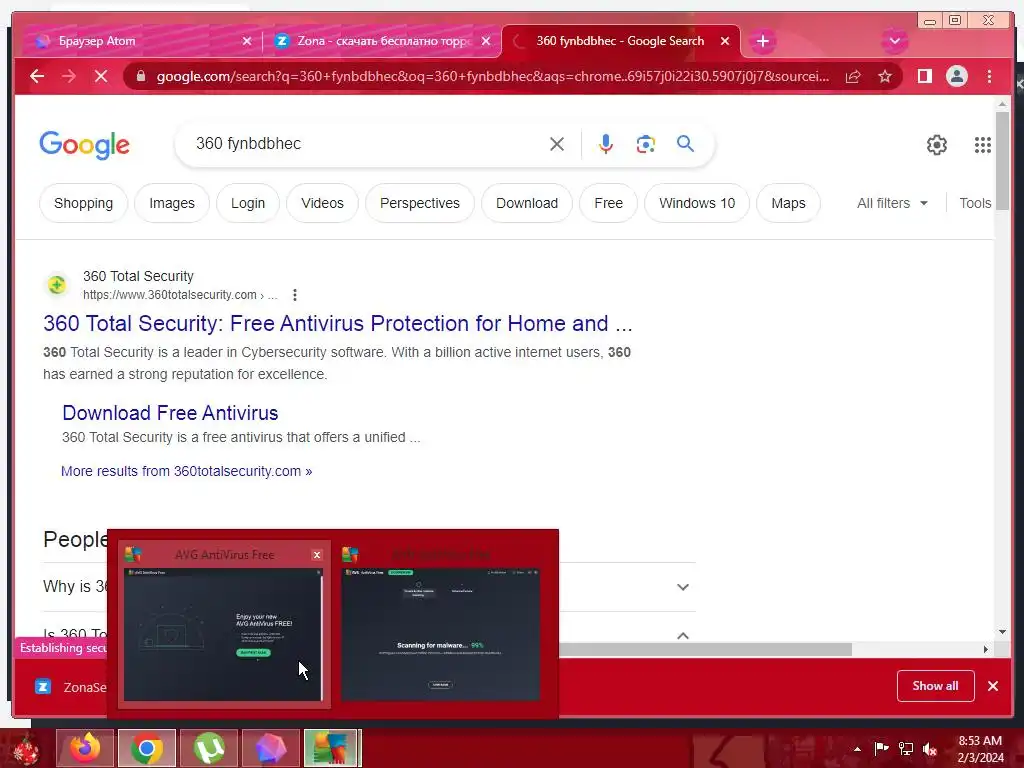The height and width of the screenshot is (768, 1024).
Task: Close the downloads bar
Action: [x=993, y=686]
